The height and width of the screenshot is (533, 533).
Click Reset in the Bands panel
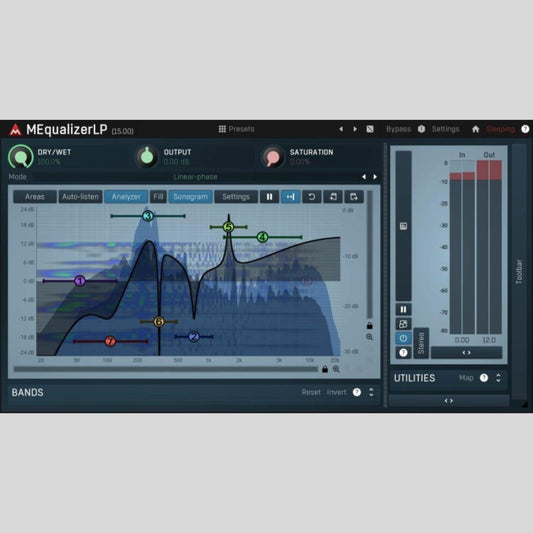point(311,392)
